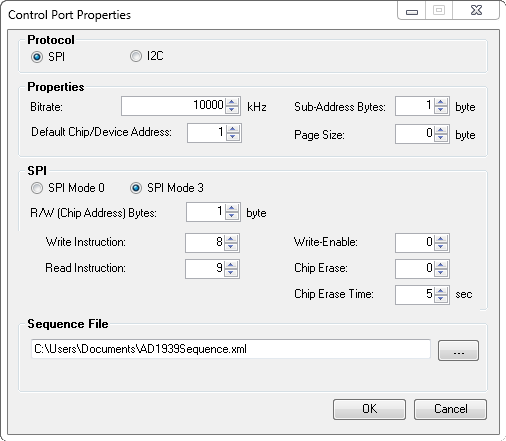Decrease the Write-Enable value
The height and width of the screenshot is (441, 506).
pos(441,247)
